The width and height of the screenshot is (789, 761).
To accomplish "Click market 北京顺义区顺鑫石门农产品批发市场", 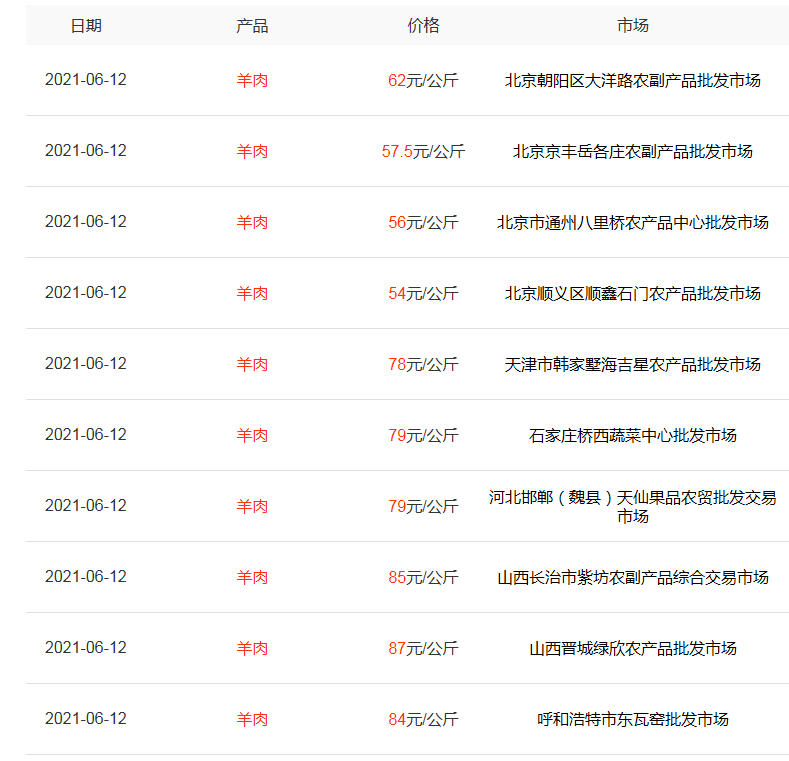I will (x=633, y=293).
